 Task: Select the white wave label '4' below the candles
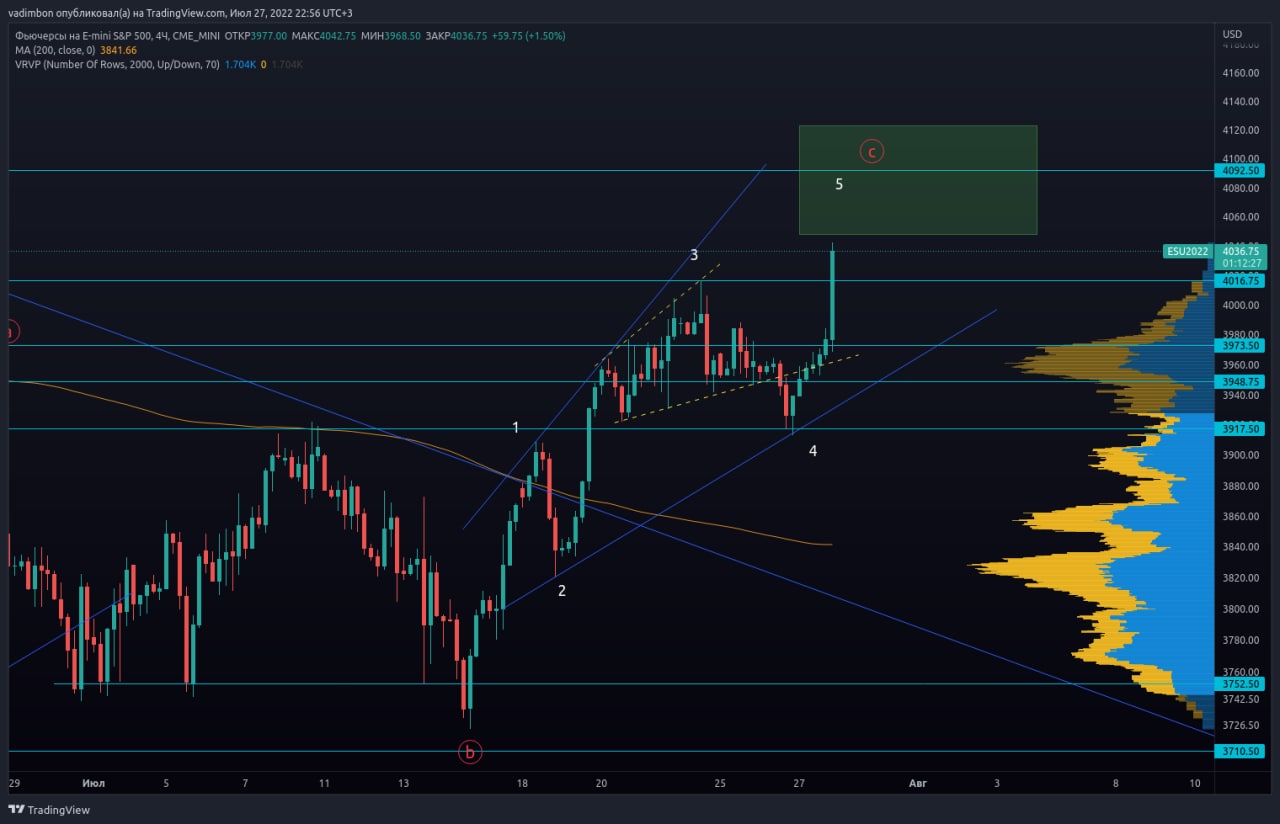pos(813,451)
